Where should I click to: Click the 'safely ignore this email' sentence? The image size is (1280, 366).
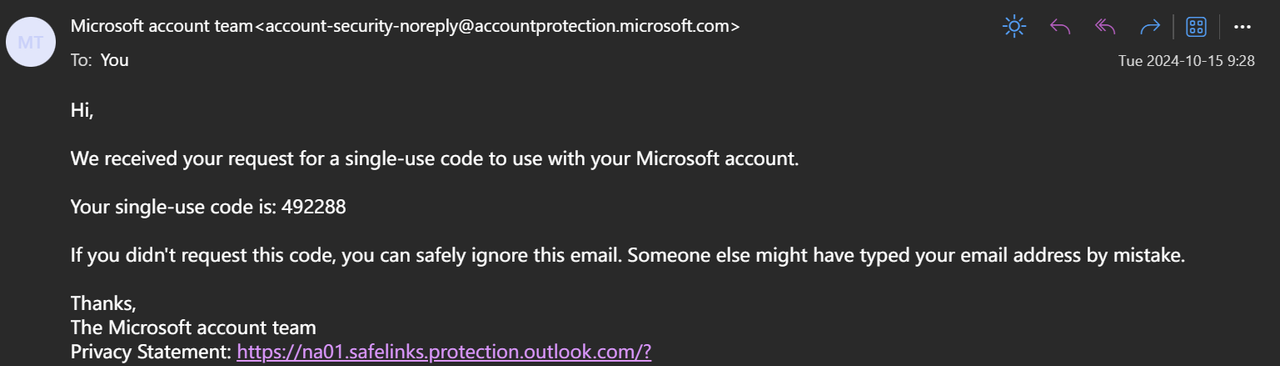tap(627, 255)
